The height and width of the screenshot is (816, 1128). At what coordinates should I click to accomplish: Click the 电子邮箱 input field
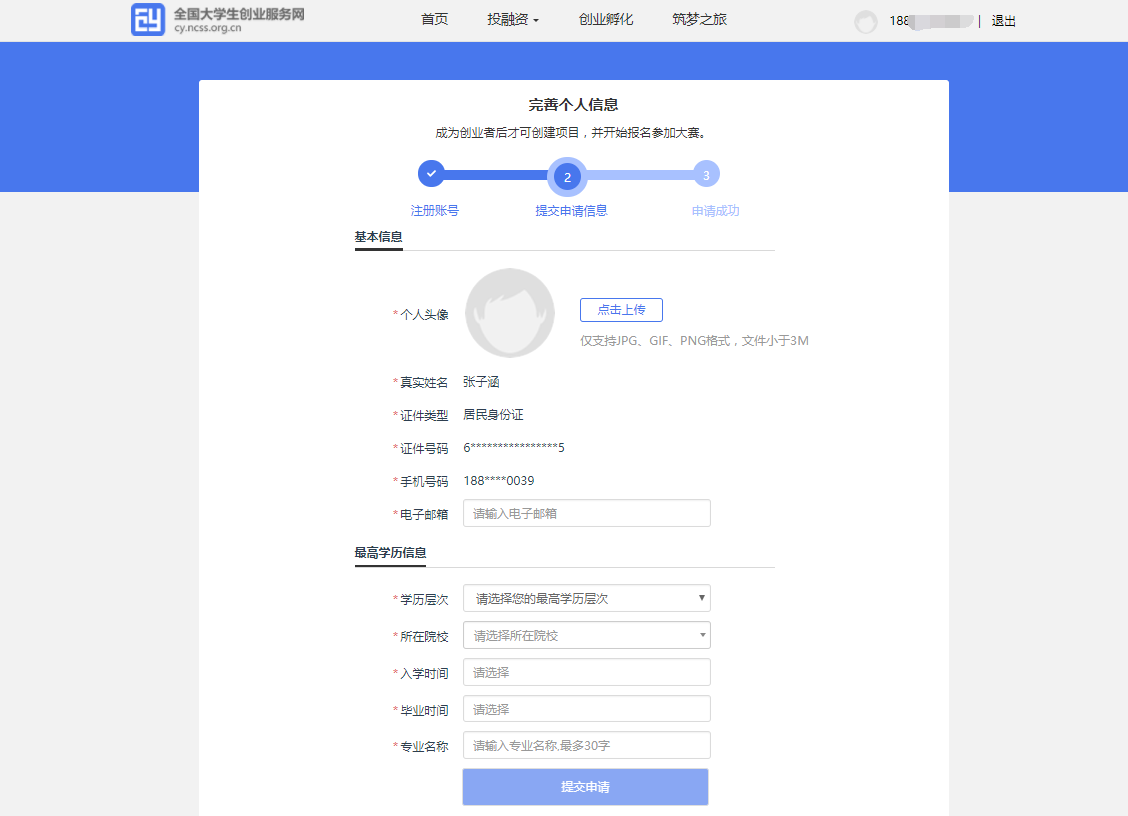click(x=586, y=514)
